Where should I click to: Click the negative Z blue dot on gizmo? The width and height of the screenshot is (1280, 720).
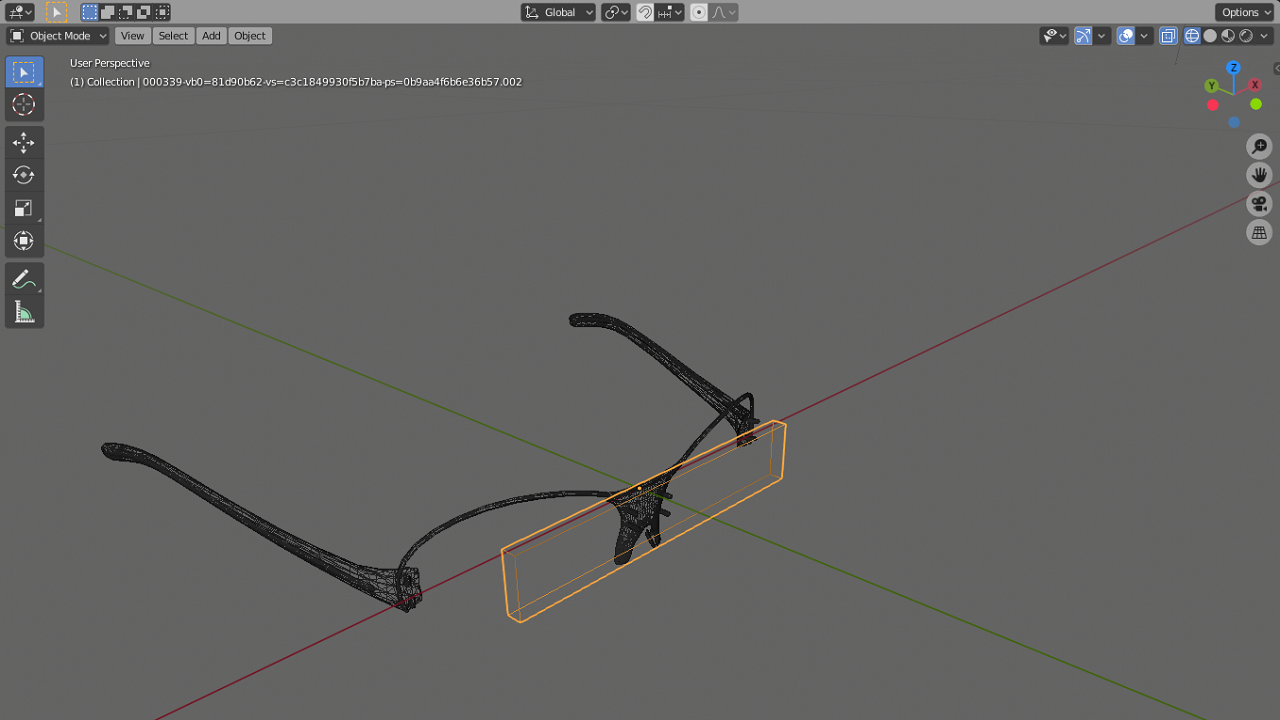coord(1234,122)
